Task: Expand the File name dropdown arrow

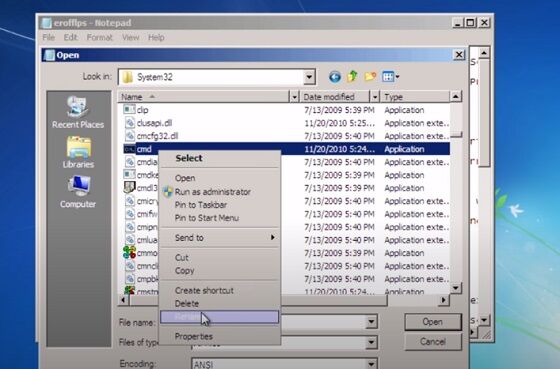Action: (371, 322)
